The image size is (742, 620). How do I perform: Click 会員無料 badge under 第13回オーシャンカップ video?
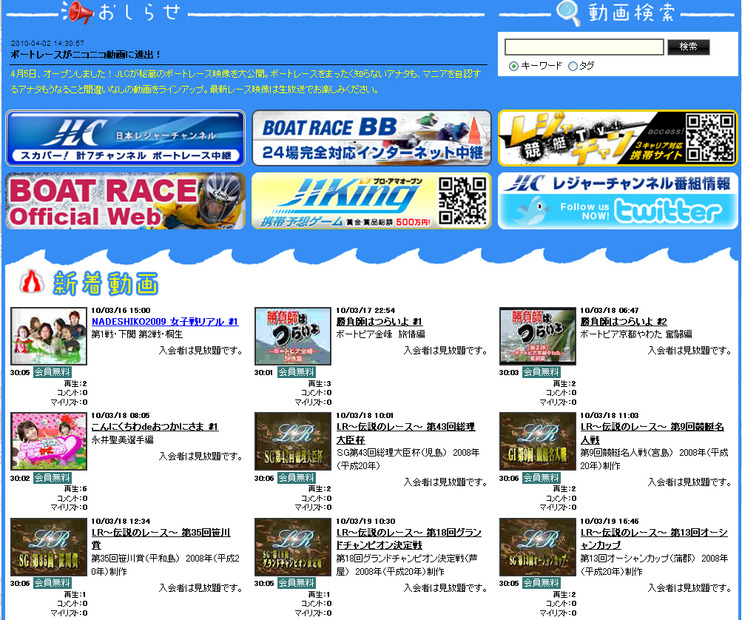click(541, 583)
